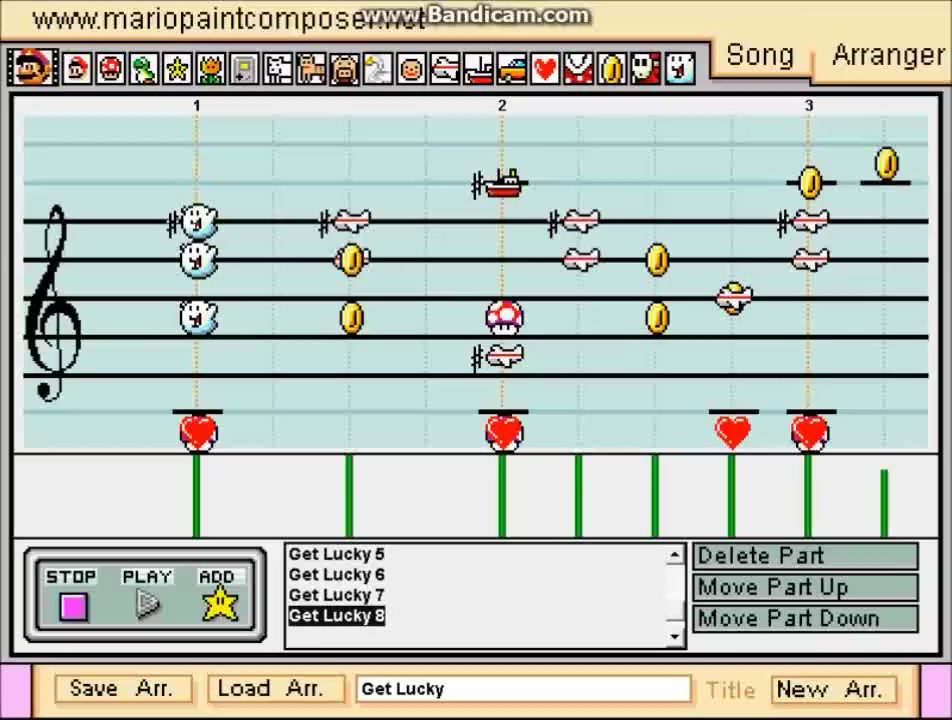Viewport: 952px width, 720px height.
Task: Adjust the volume bar under measure 1
Action: click(196, 495)
